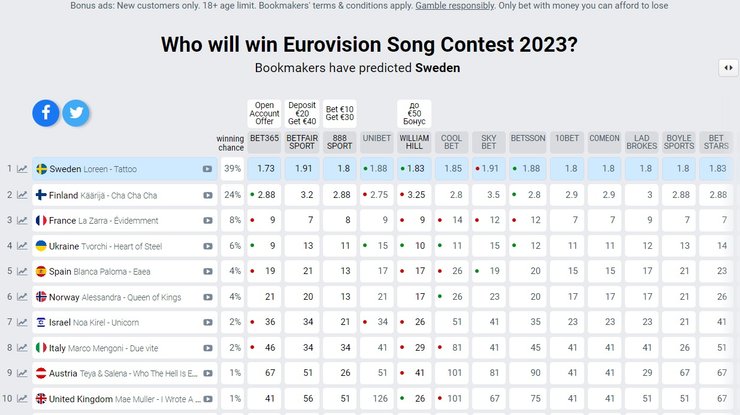The image size is (740, 415).
Task: Click the Unibet column header
Action: point(377,143)
